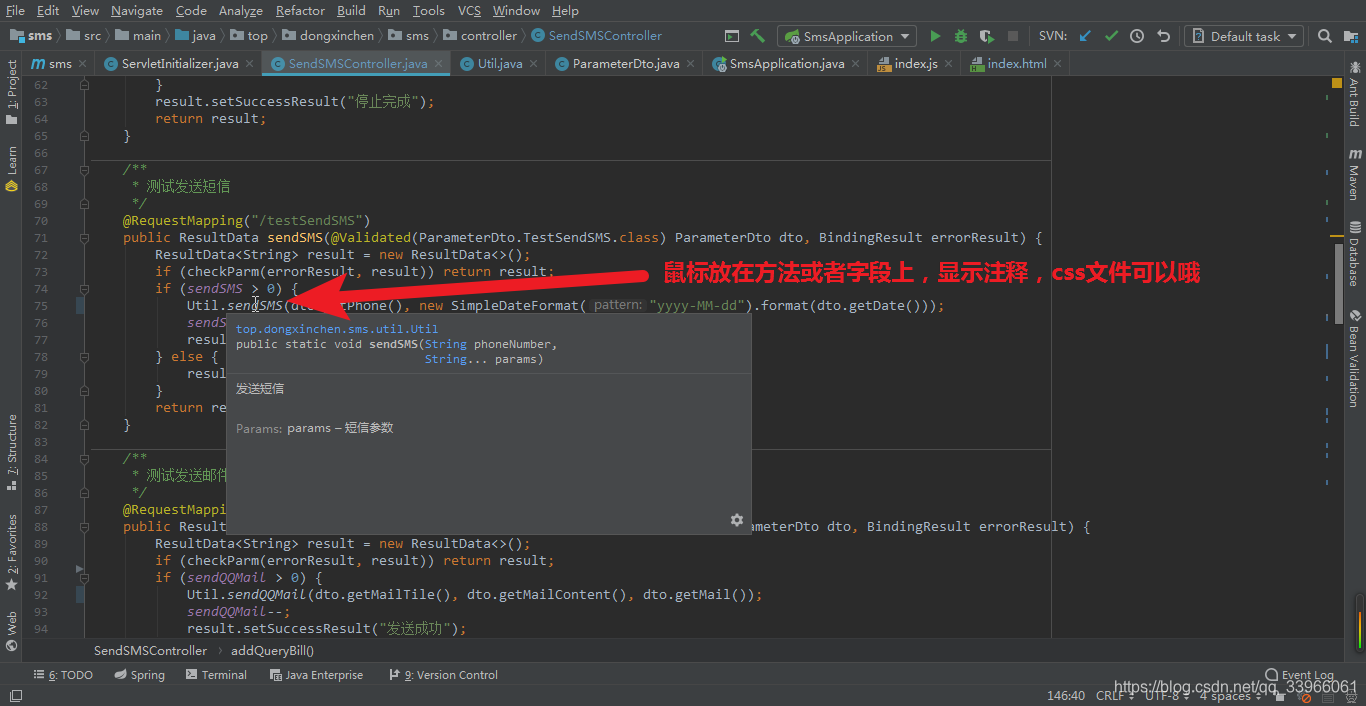
Task: Open the Java Enterprise tool window
Action: point(316,675)
